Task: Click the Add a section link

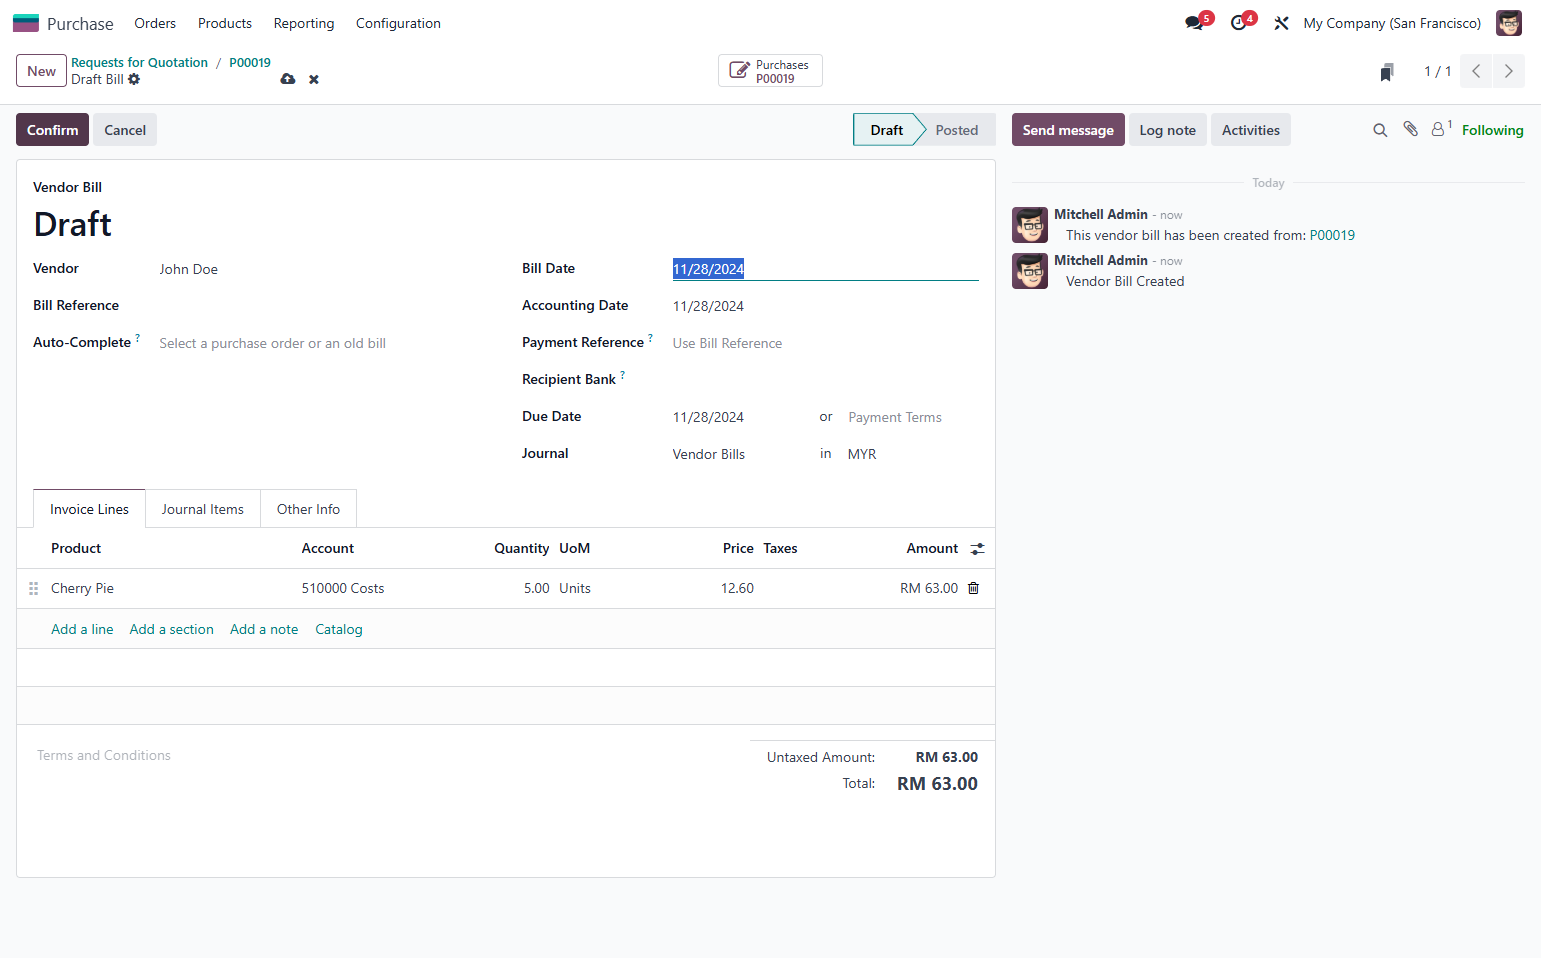Action: [172, 629]
